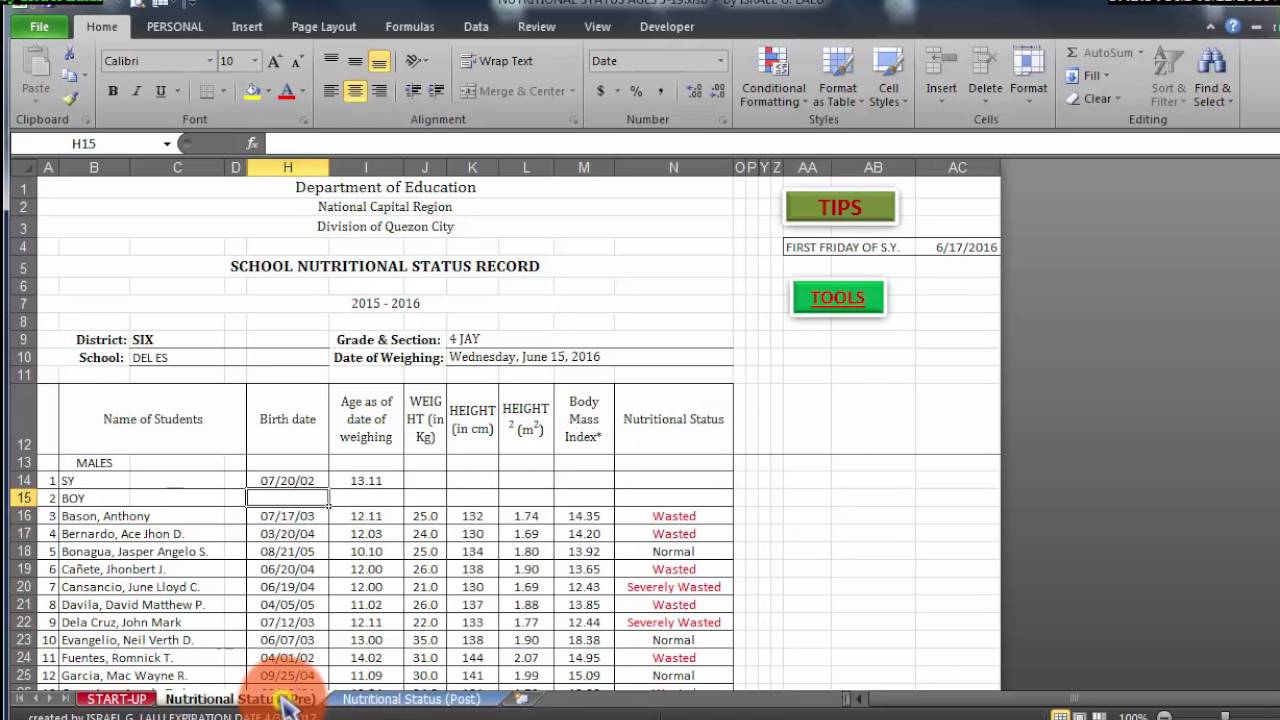Select the cell with birth date 07/20/02
This screenshot has width=1280, height=720.
pyautogui.click(x=287, y=481)
